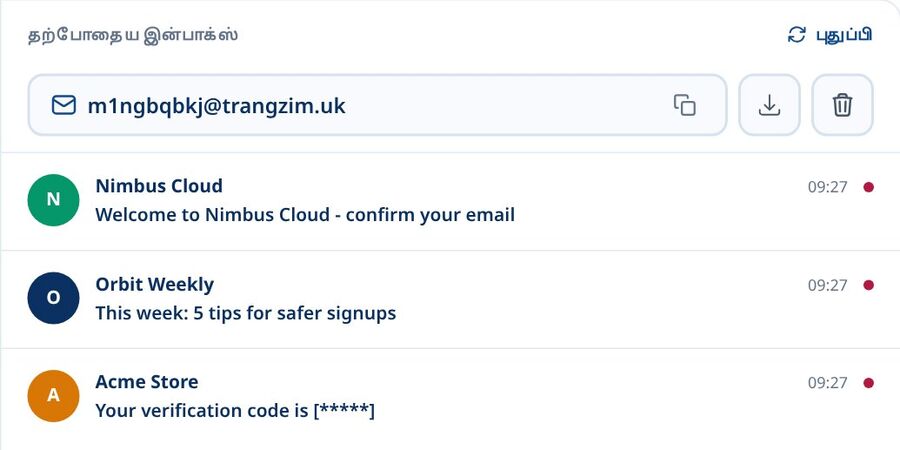Click unread dot on Acme Store email

pyautogui.click(x=868, y=383)
